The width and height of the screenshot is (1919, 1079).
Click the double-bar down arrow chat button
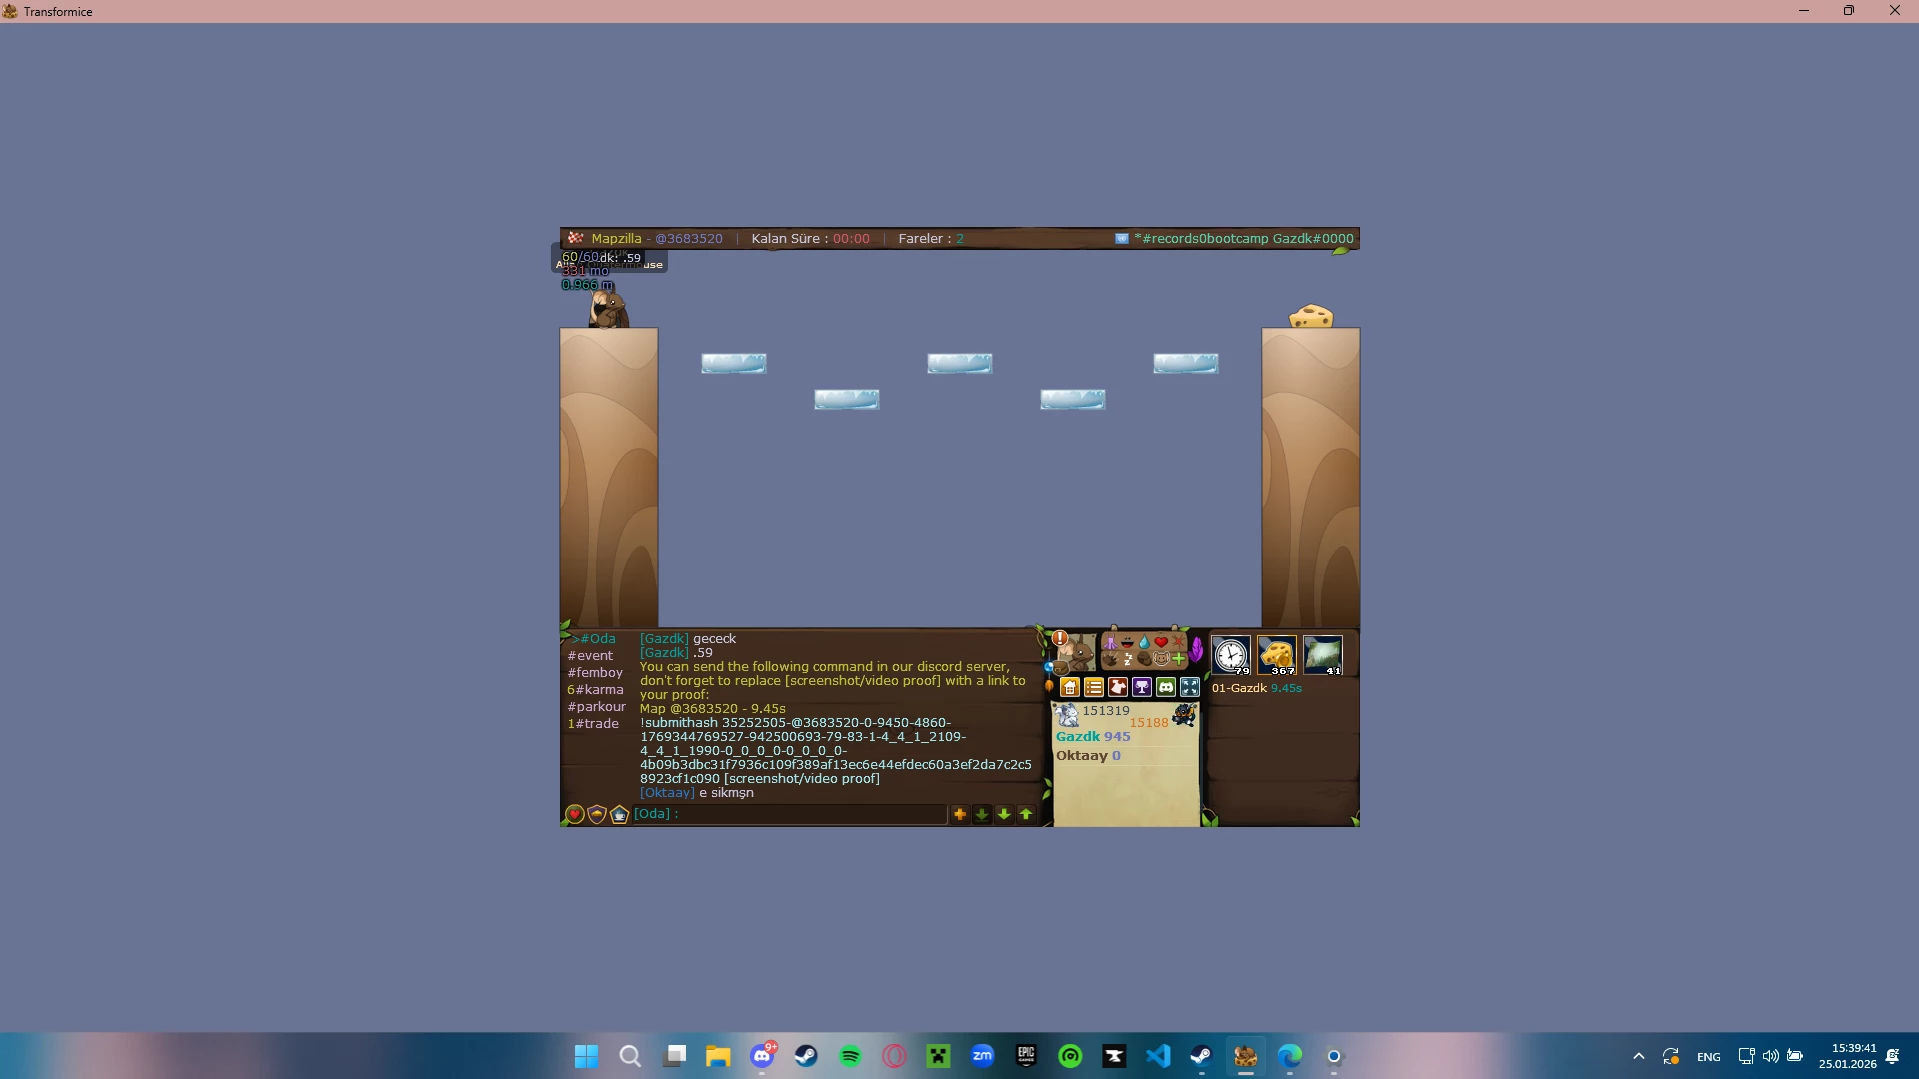pos(982,814)
